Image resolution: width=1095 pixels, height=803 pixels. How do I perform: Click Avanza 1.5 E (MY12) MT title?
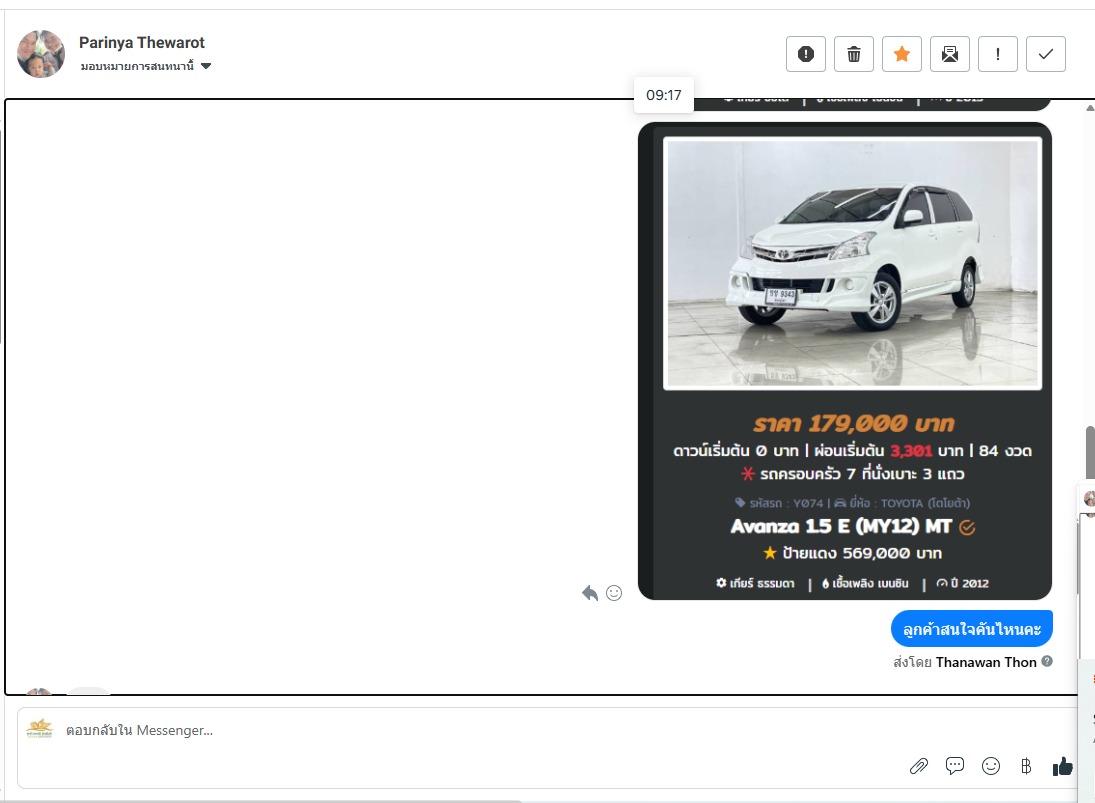[841, 526]
